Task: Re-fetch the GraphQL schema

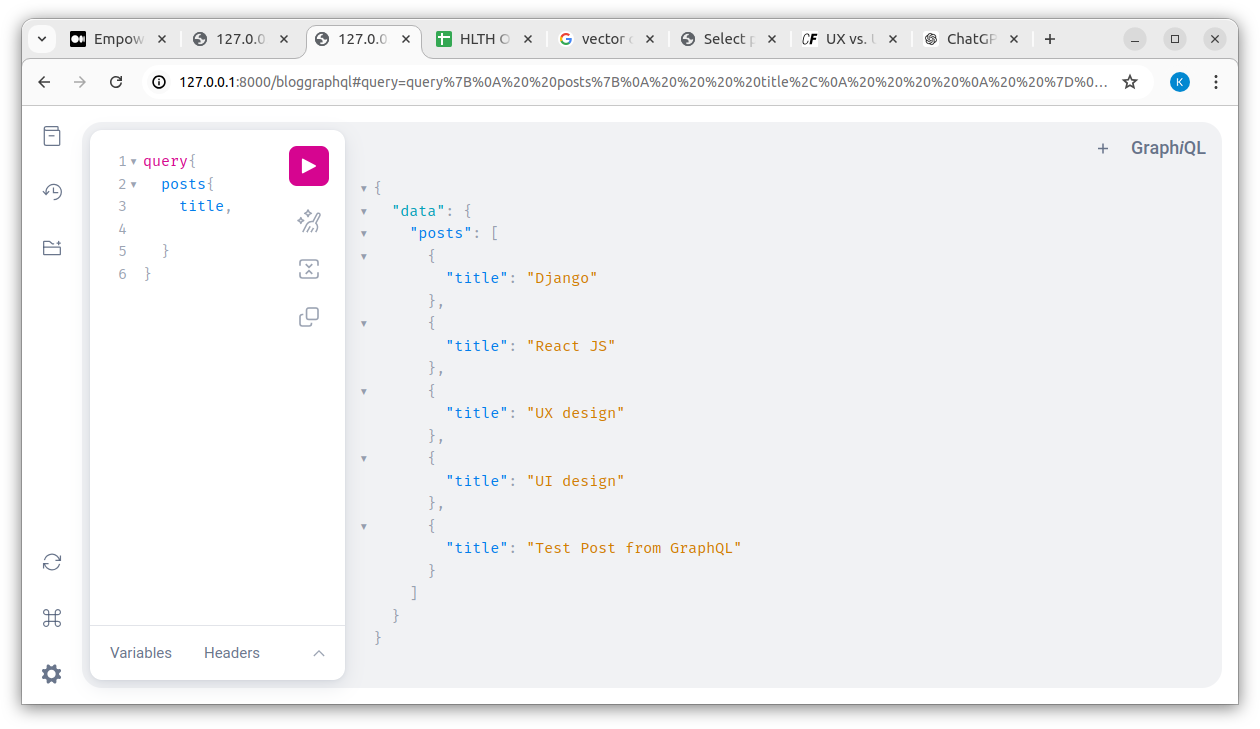Action: pyautogui.click(x=52, y=562)
